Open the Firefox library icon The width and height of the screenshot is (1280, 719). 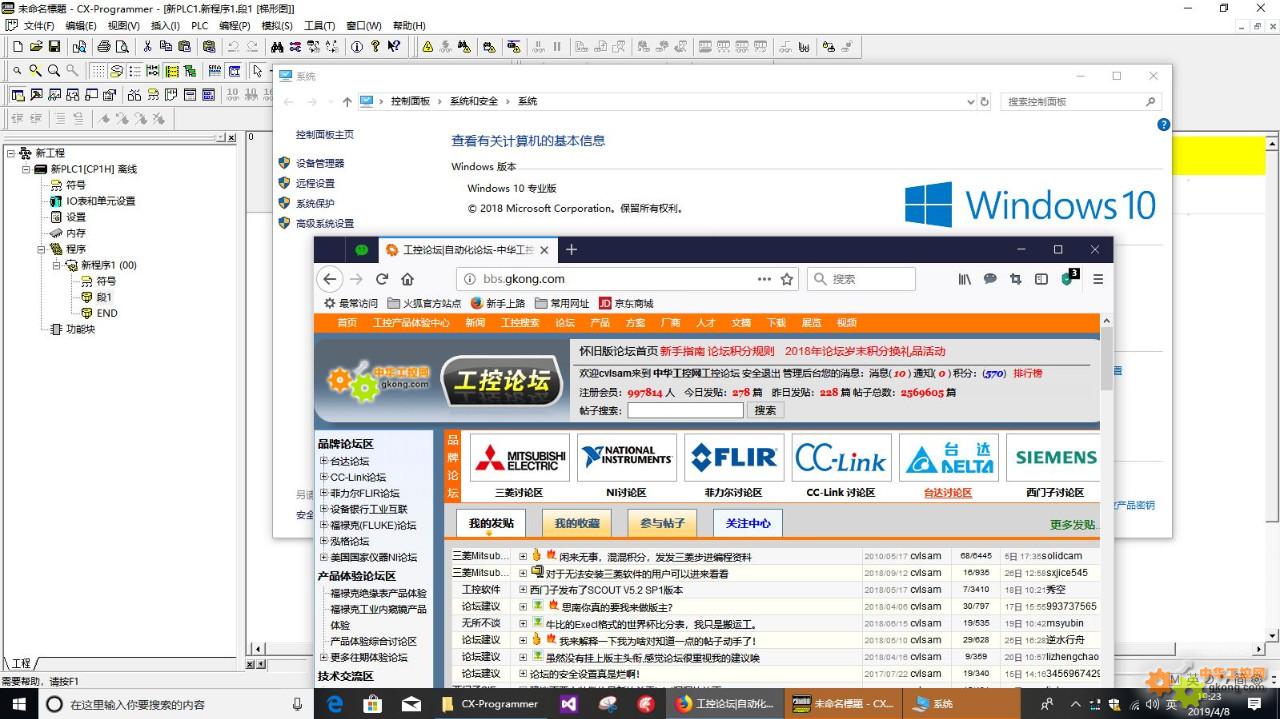coord(964,279)
